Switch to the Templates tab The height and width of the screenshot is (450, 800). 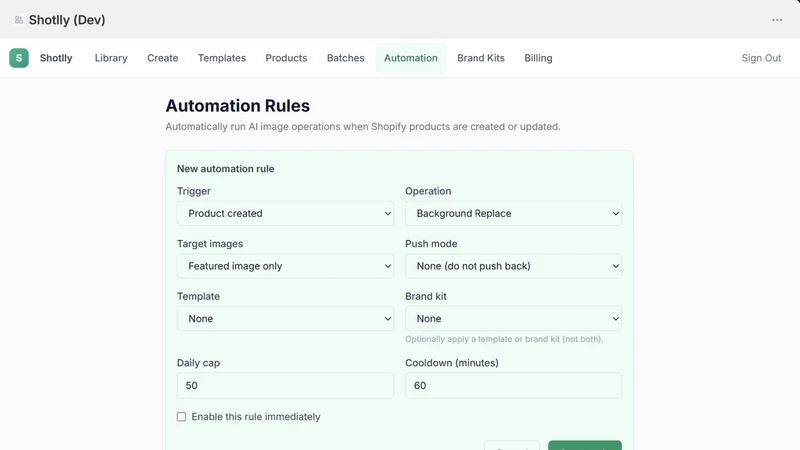click(222, 58)
